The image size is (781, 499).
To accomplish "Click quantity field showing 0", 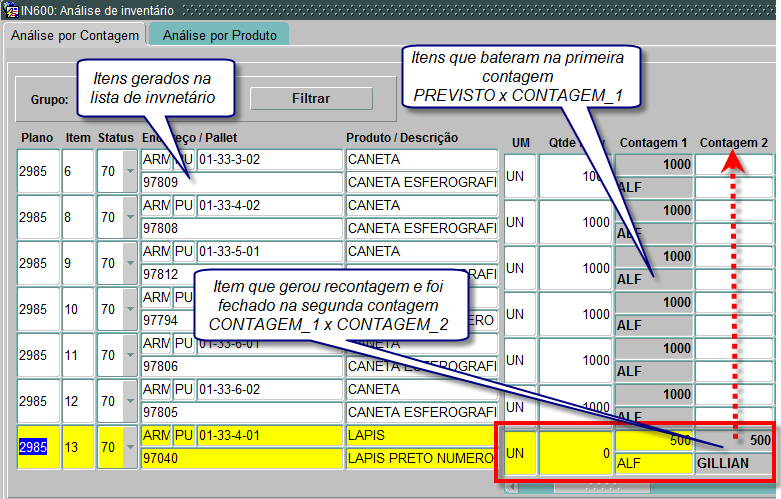I will point(575,453).
